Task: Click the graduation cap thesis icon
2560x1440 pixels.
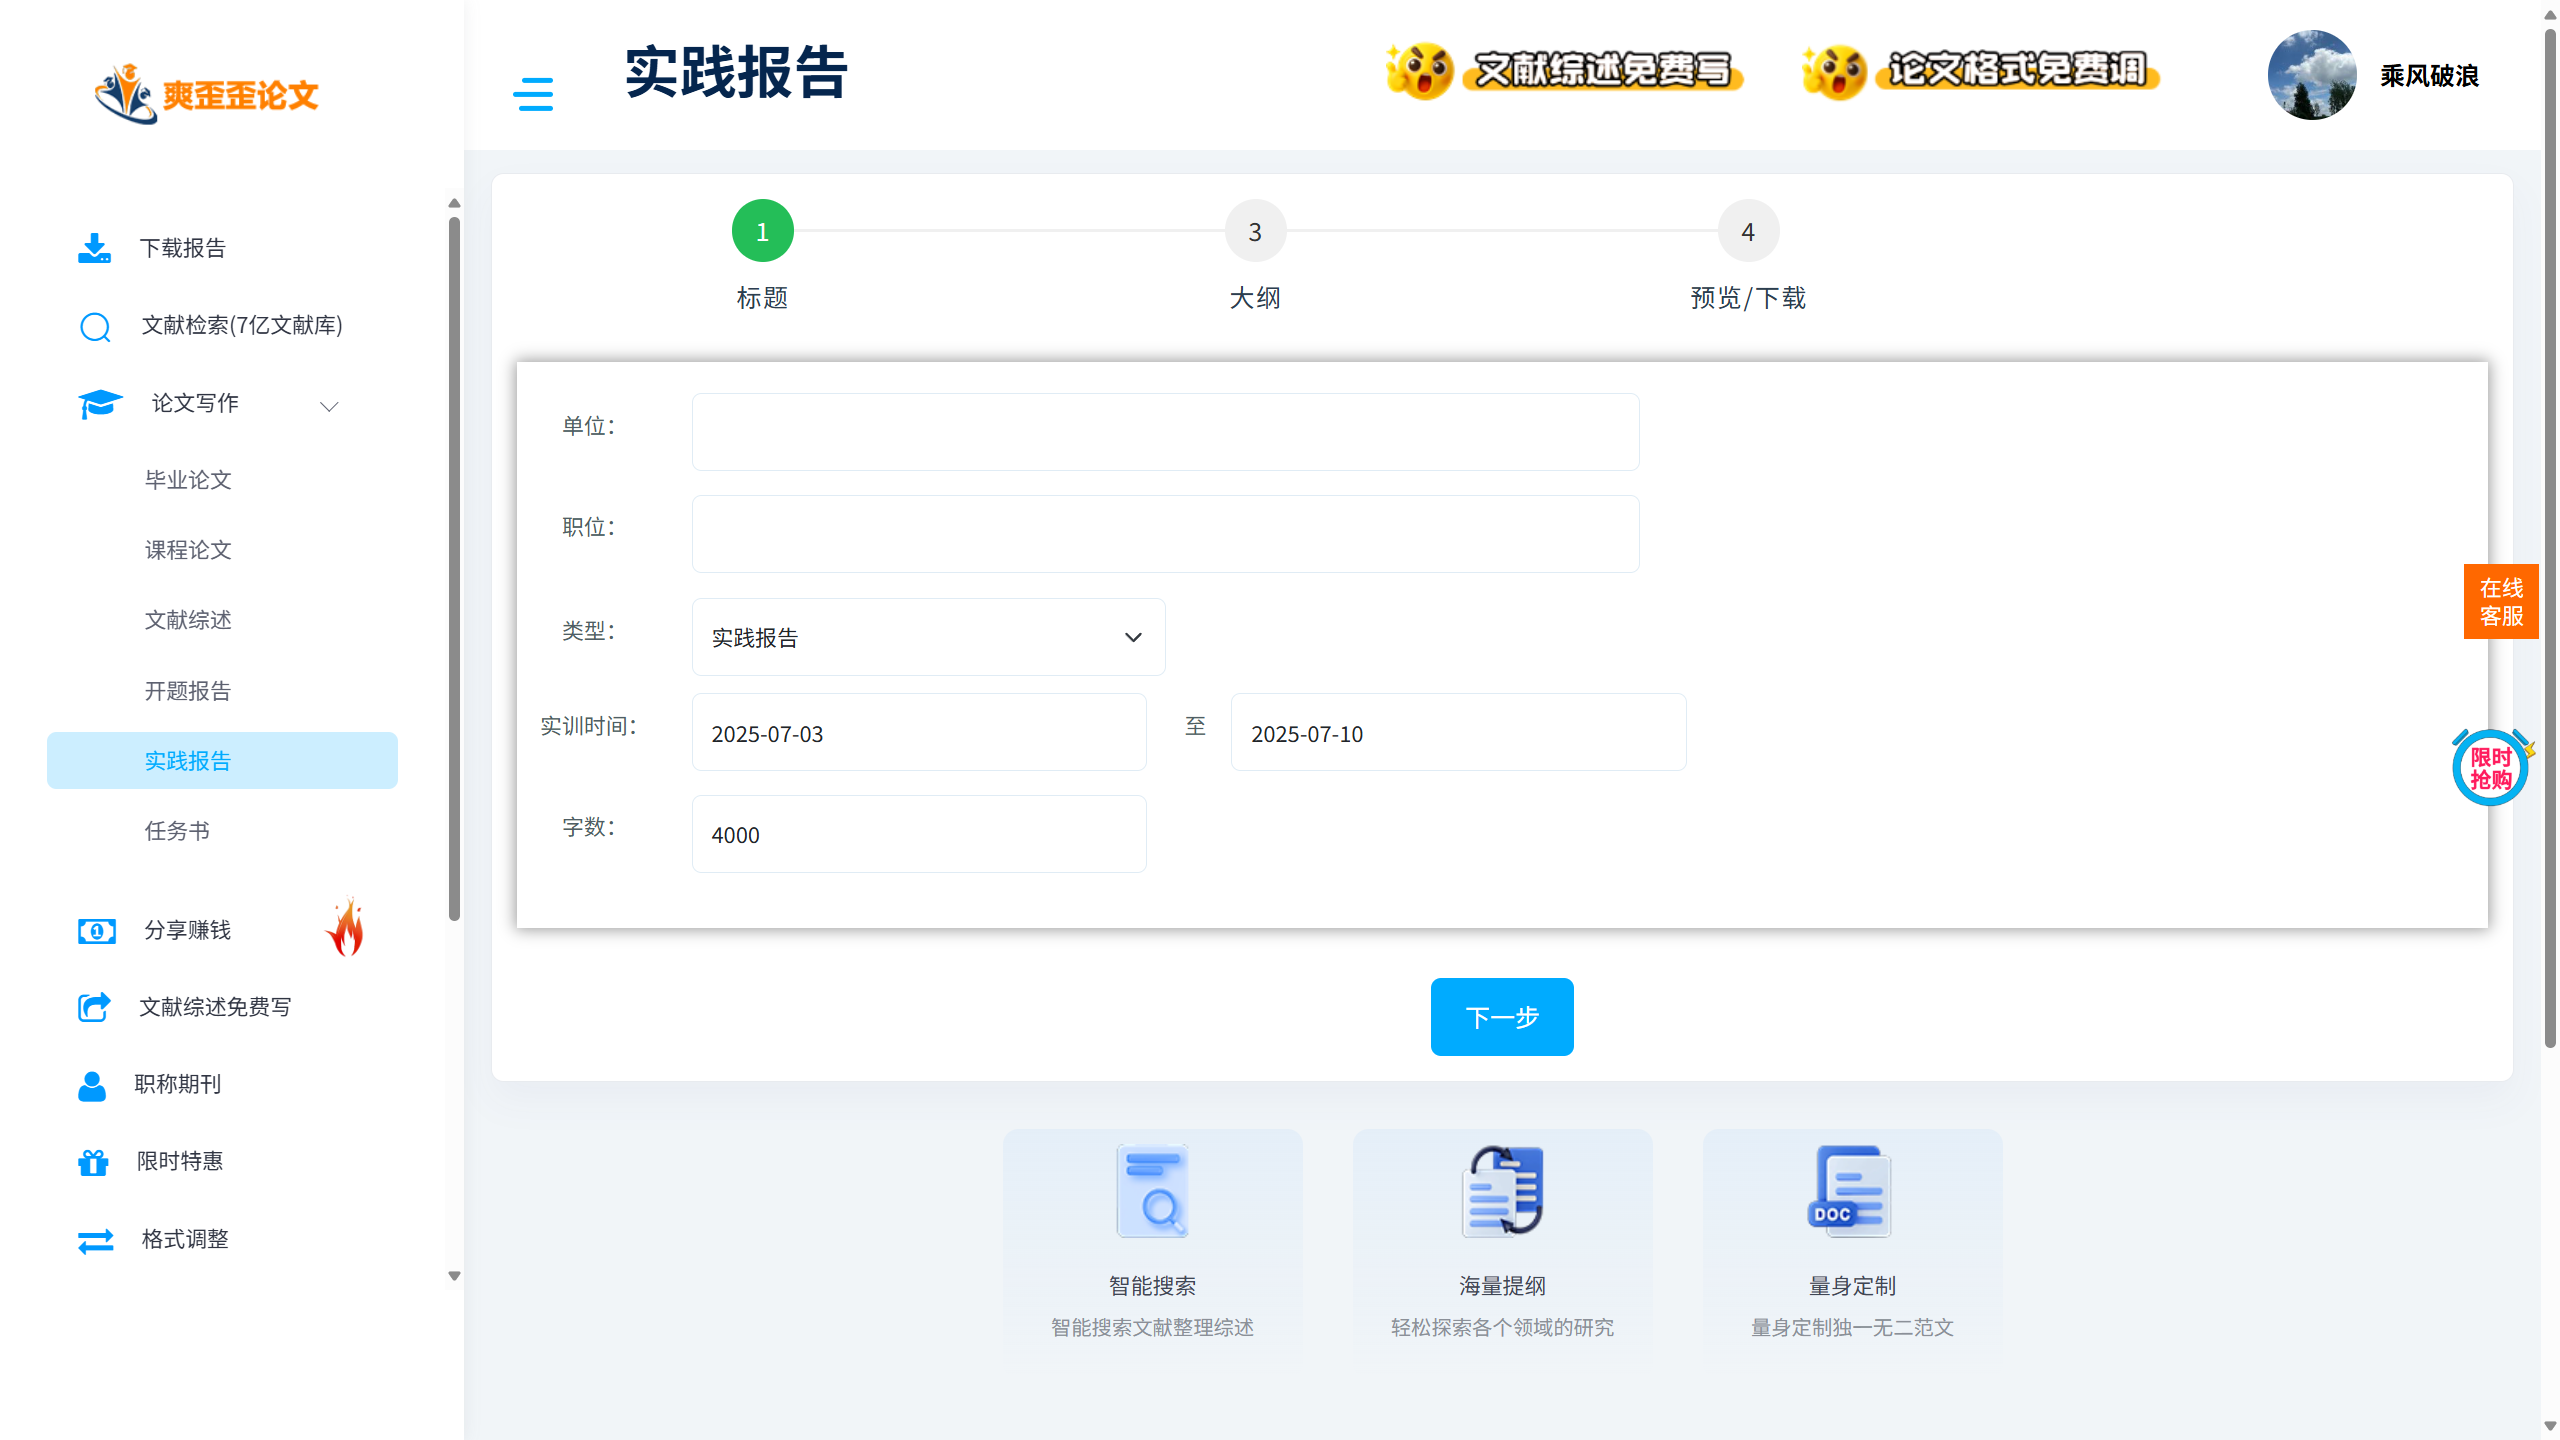Action: pos(100,404)
